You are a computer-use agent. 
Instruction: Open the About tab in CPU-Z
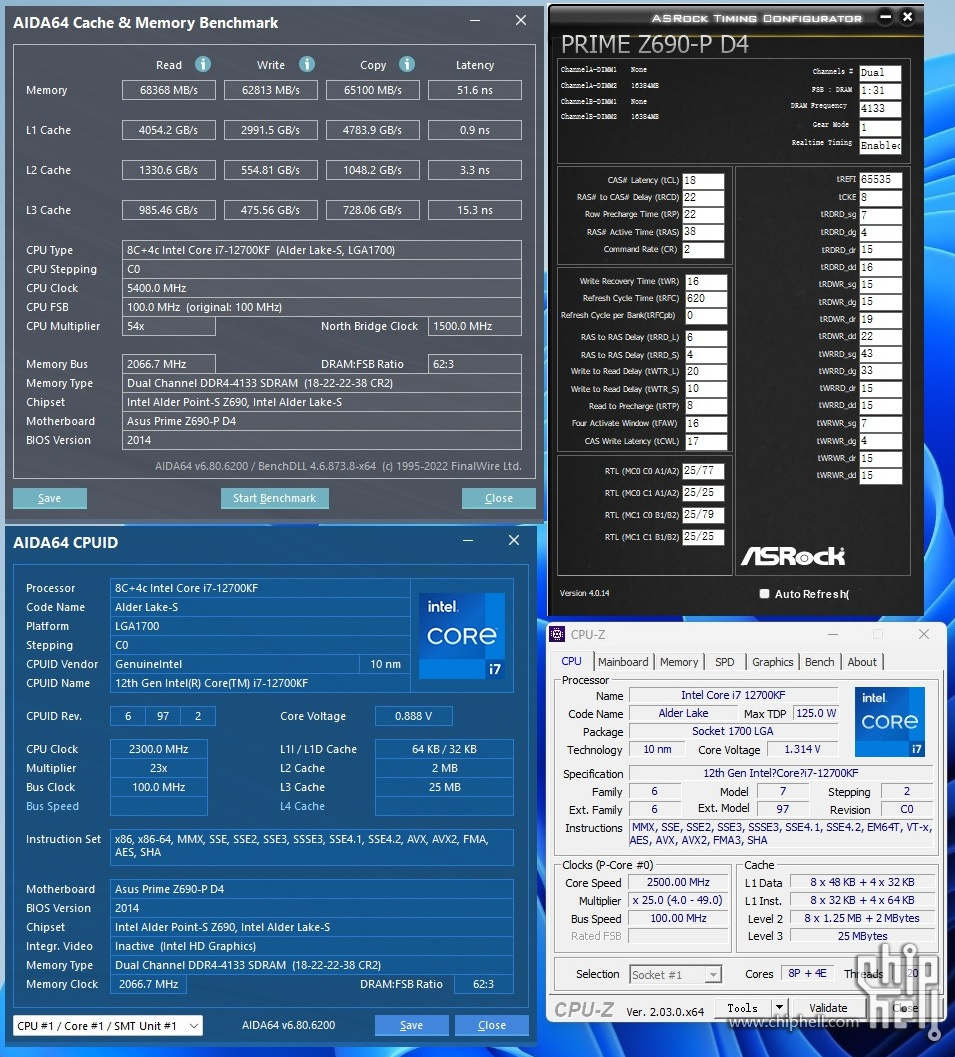[x=862, y=662]
